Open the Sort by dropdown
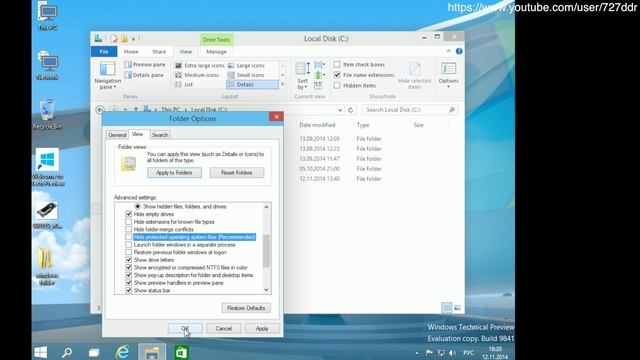 pos(302,76)
